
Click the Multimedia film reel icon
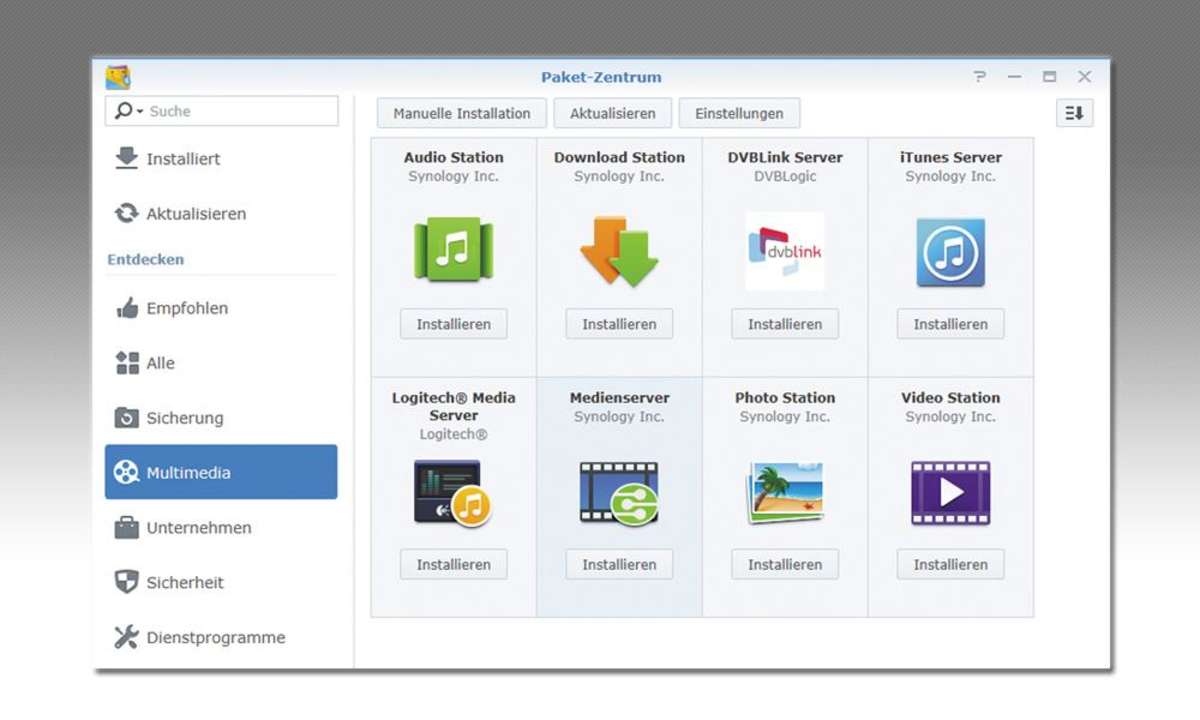126,472
